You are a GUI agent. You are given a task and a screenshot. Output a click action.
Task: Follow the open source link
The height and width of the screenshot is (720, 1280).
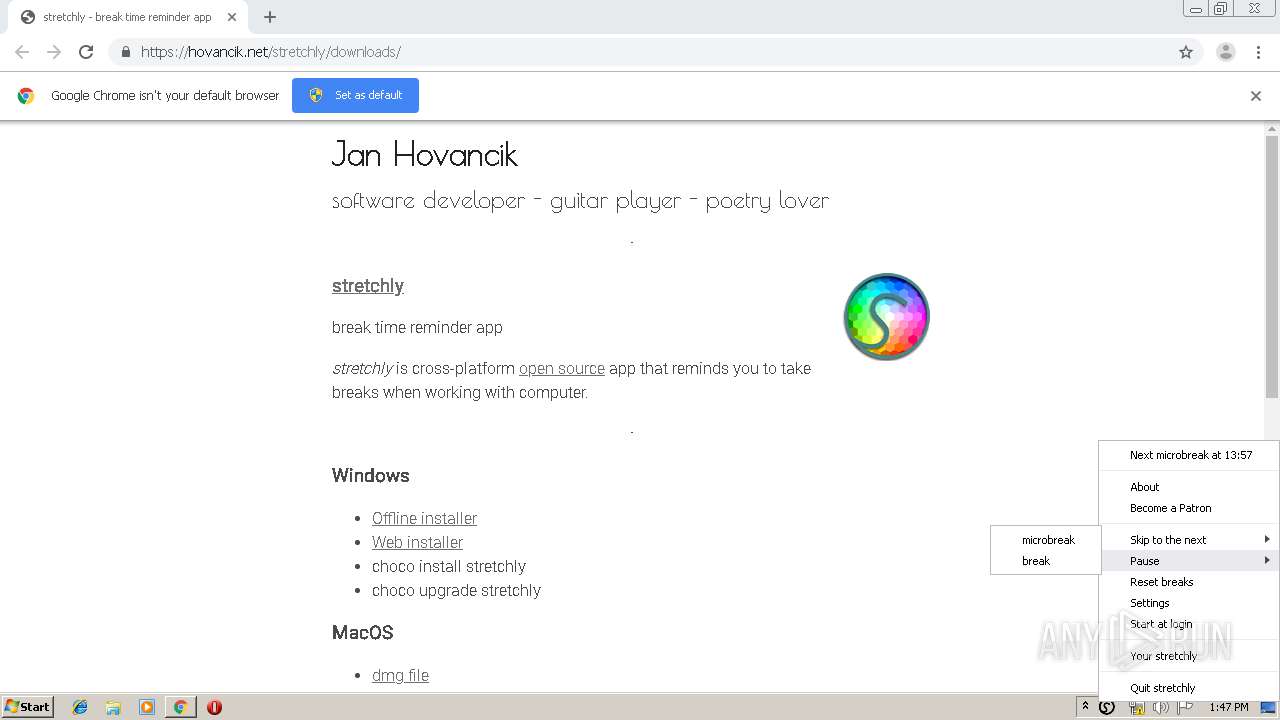click(562, 368)
